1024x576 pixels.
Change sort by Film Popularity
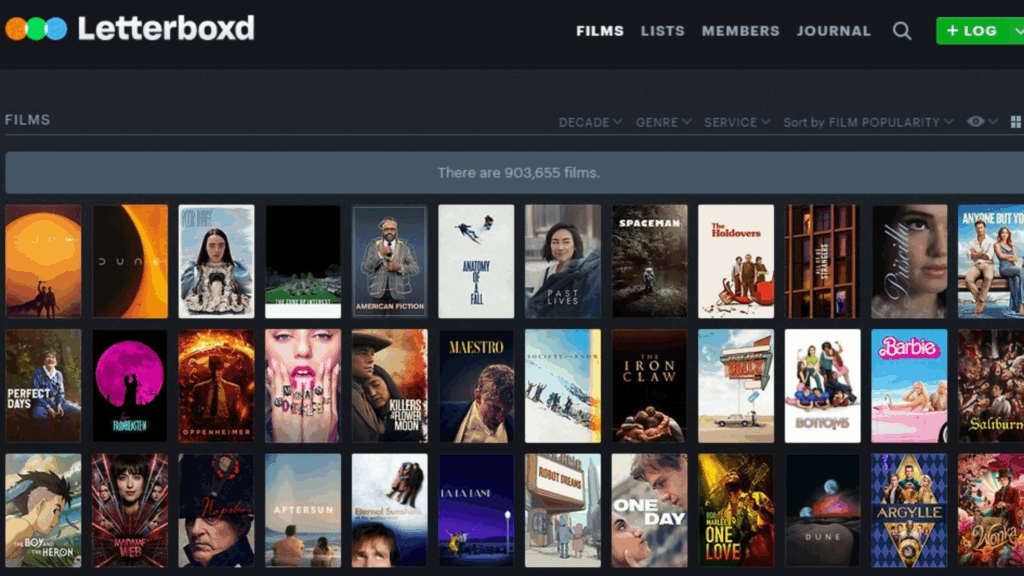tap(868, 122)
